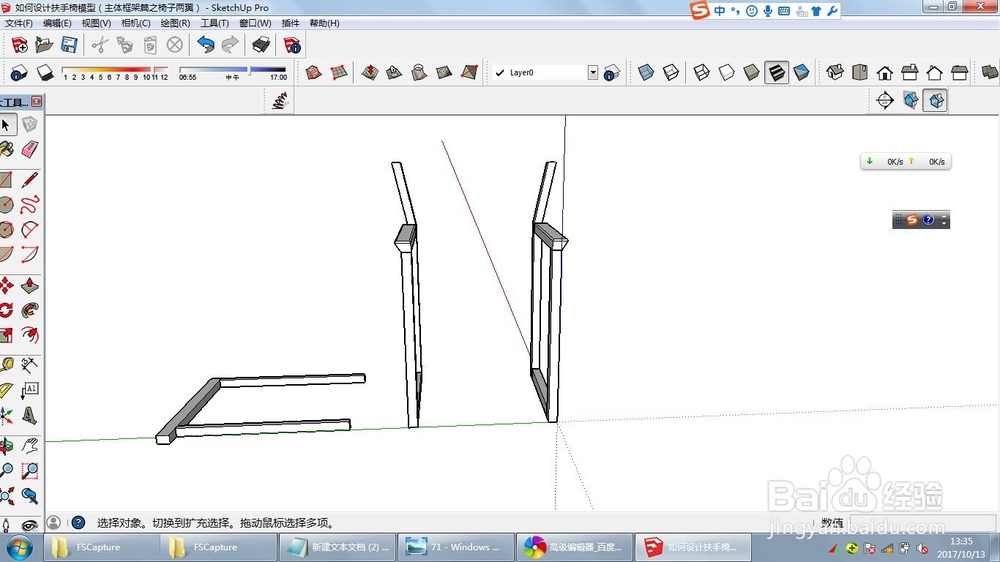Select the Zoom Window tool
This screenshot has width=1000, height=562.
tap(29, 471)
